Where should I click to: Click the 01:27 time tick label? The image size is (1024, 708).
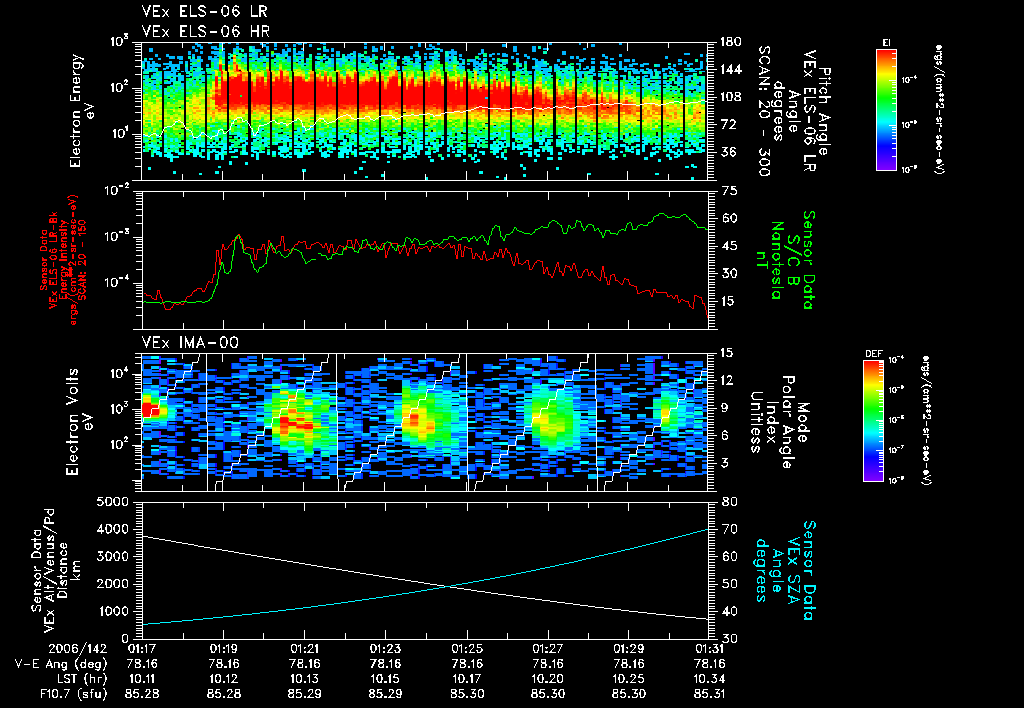coord(547,649)
